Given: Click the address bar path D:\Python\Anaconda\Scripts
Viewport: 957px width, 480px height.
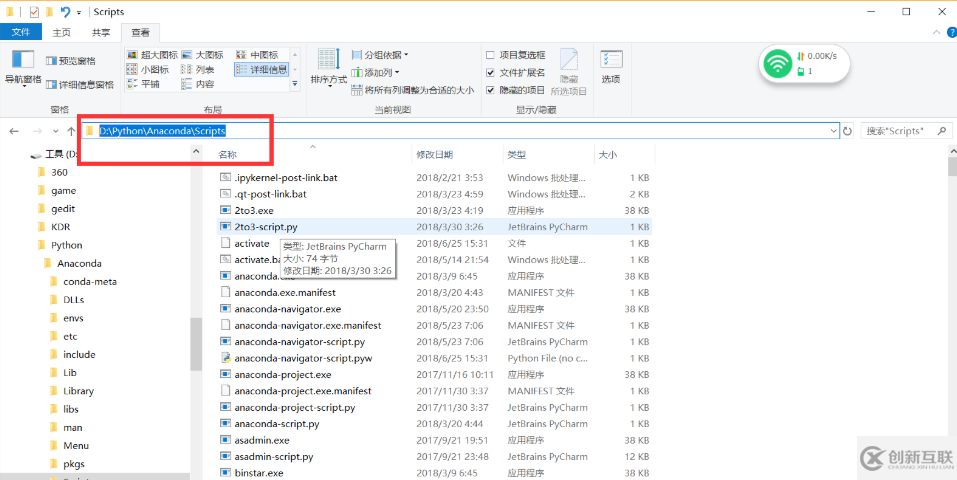Looking at the screenshot, I should [x=162, y=131].
